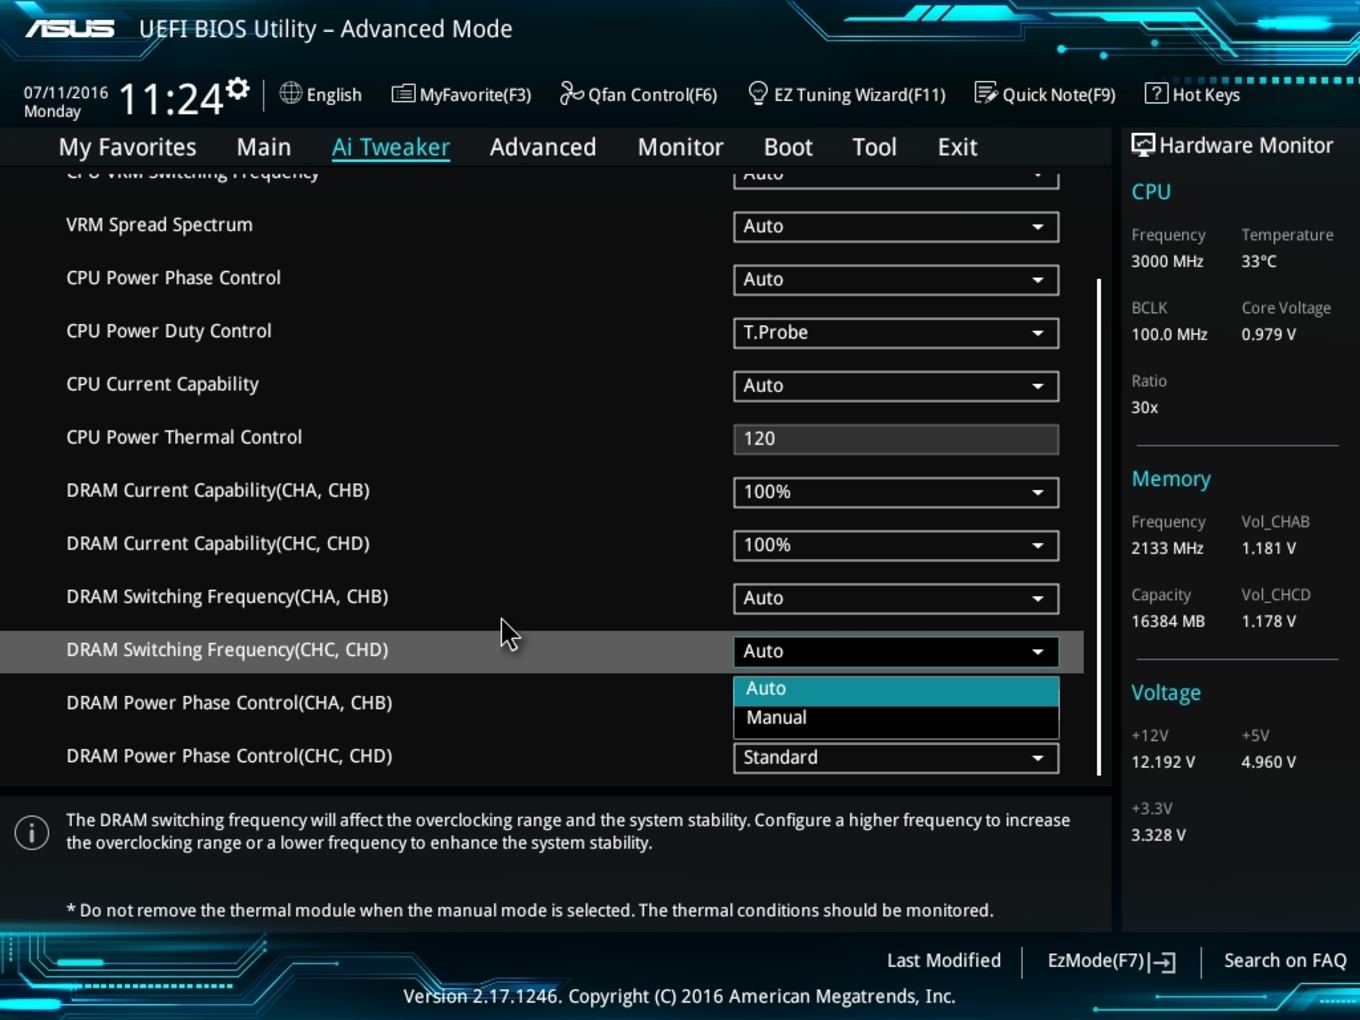1360x1020 pixels.
Task: Select DRAM Power Phase Control(CHC, CHD) label
Action: (229, 755)
